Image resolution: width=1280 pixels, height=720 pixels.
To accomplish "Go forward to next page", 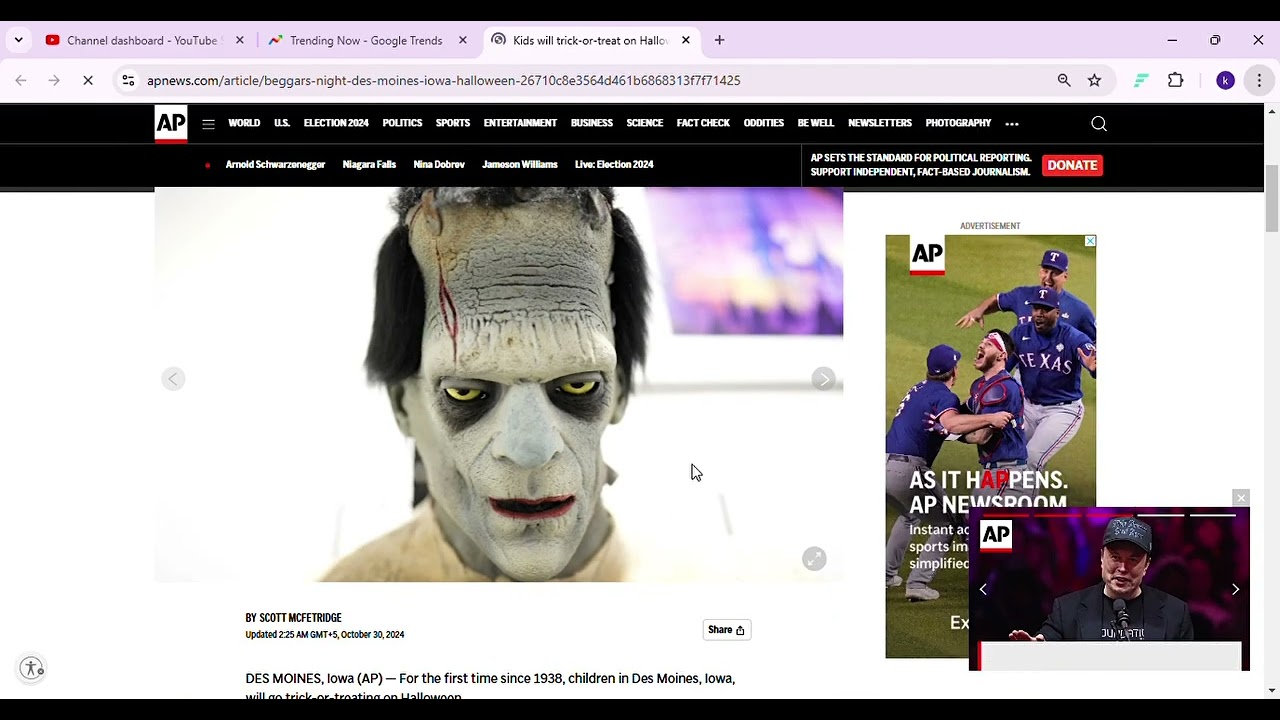I will [x=54, y=80].
